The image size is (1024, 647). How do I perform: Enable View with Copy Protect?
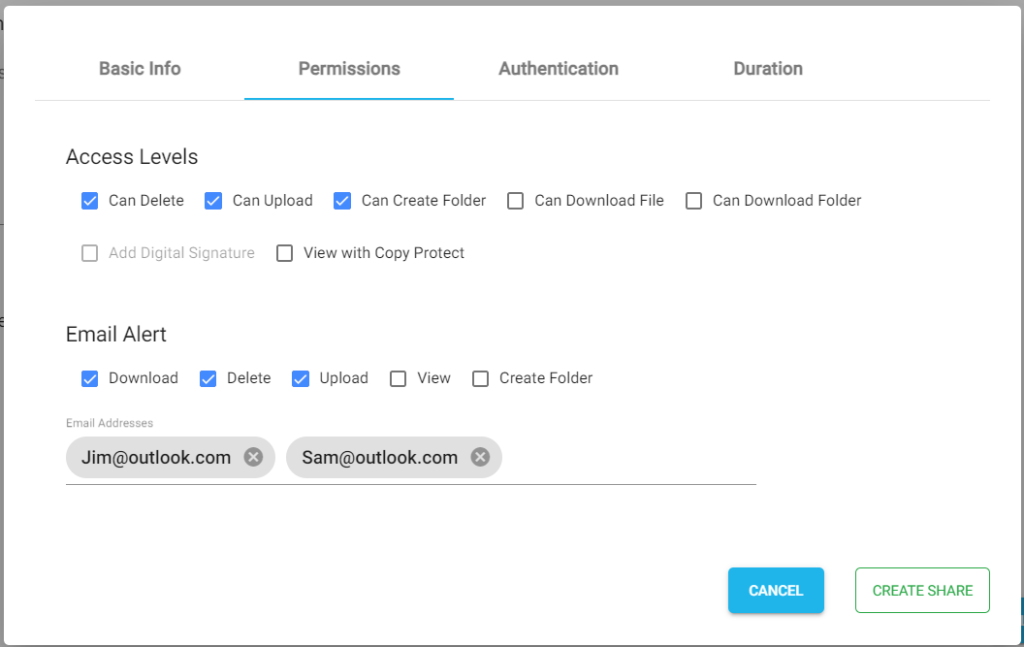(284, 253)
